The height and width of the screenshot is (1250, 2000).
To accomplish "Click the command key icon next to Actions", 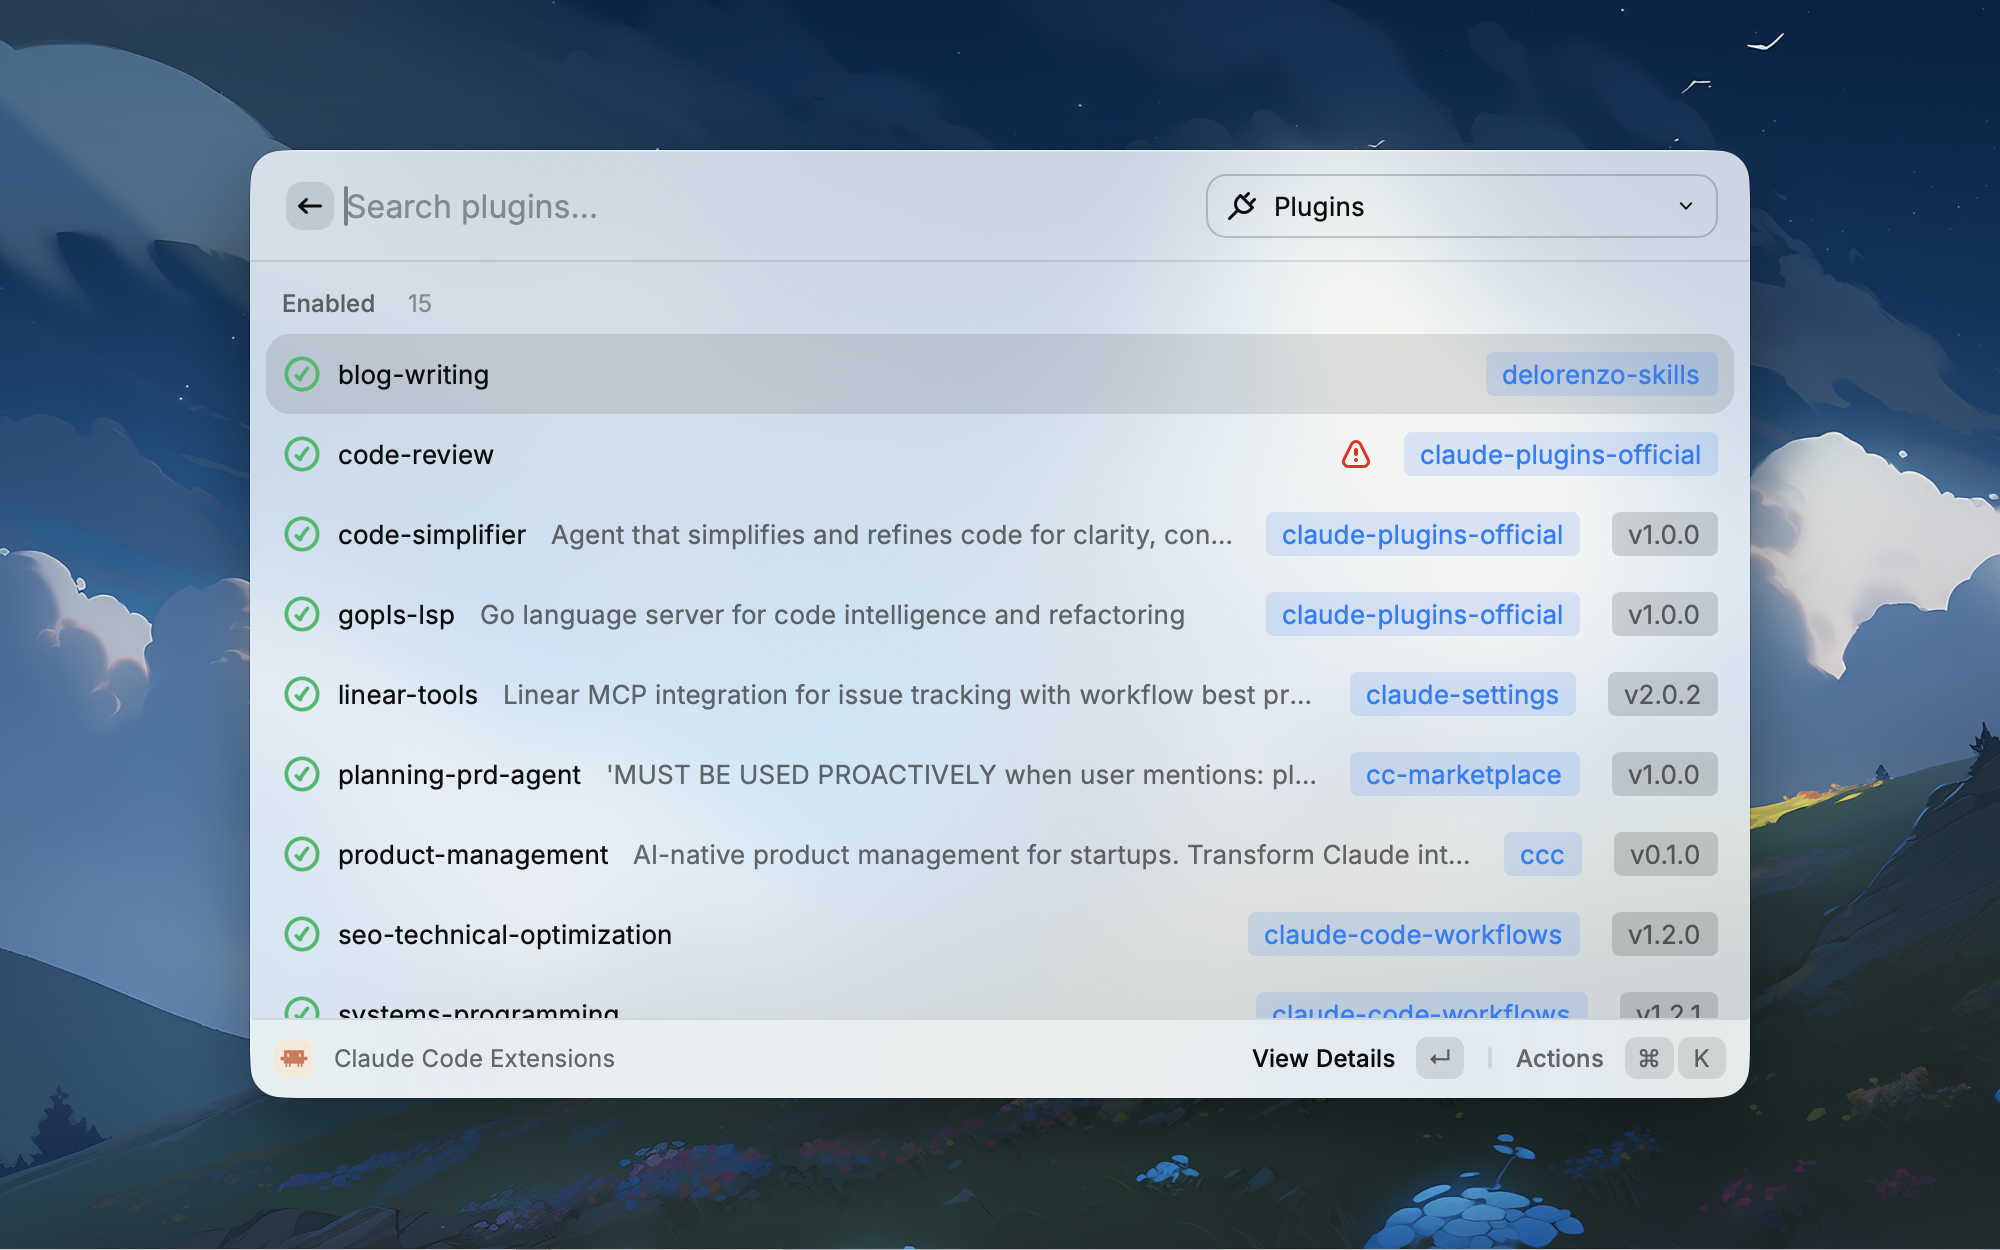I will (1648, 1058).
